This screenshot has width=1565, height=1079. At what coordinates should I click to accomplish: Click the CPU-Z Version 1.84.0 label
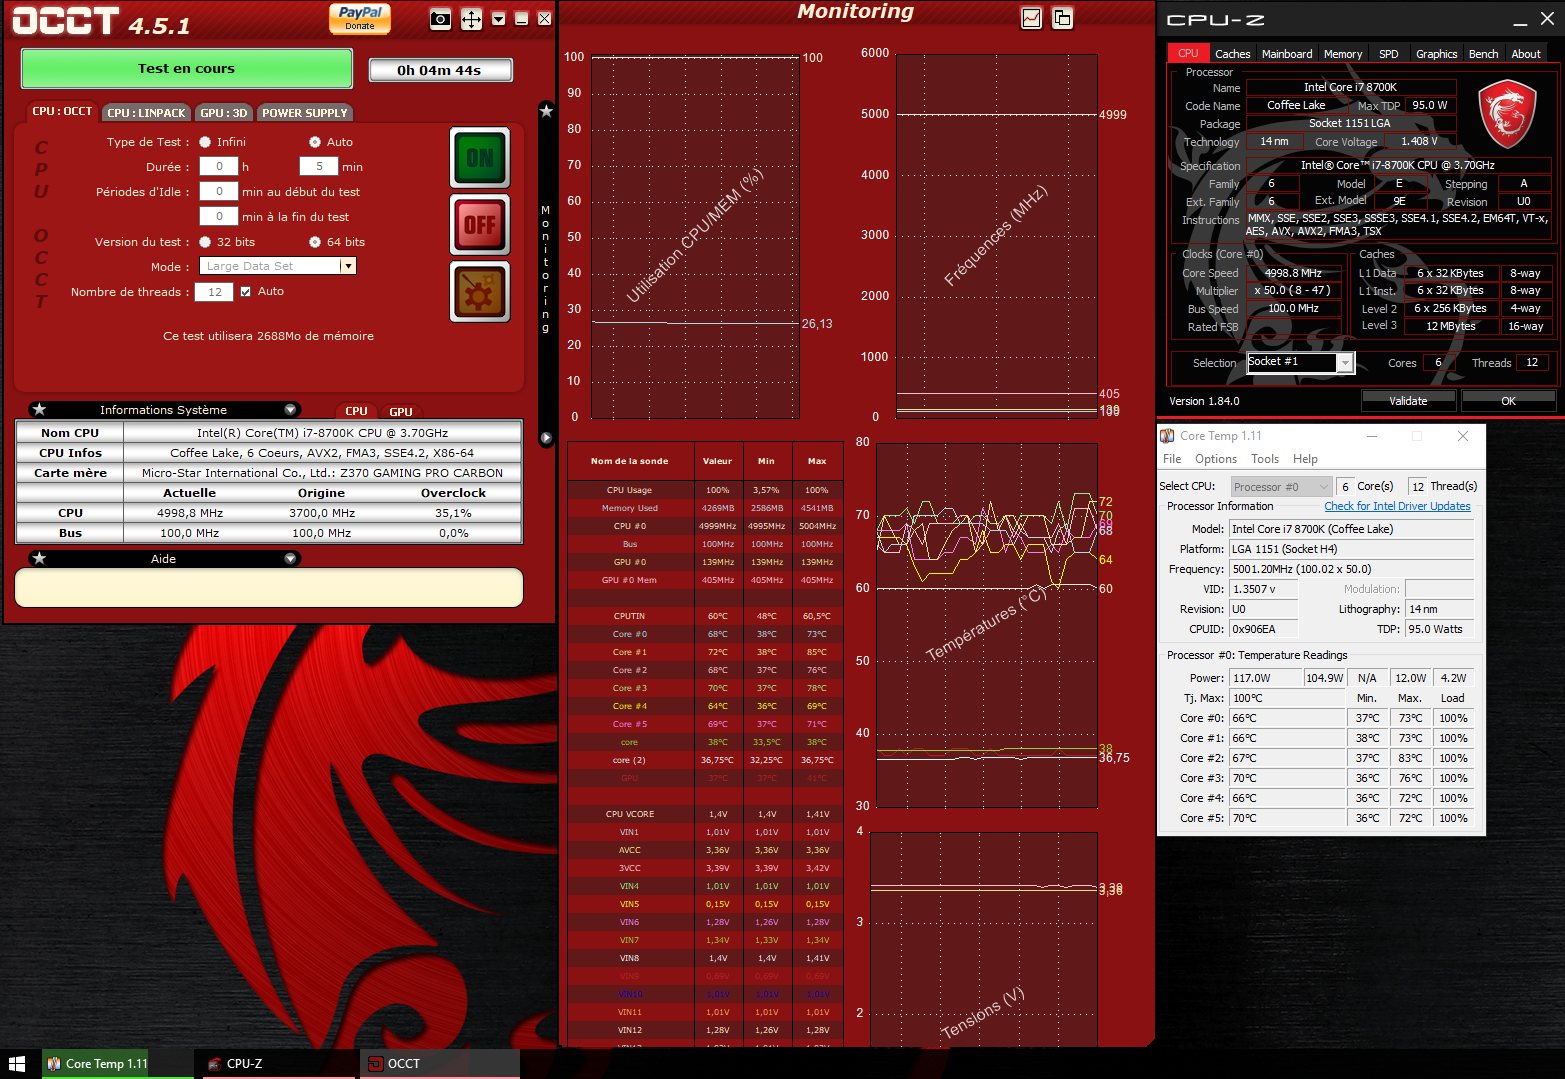pyautogui.click(x=1204, y=402)
